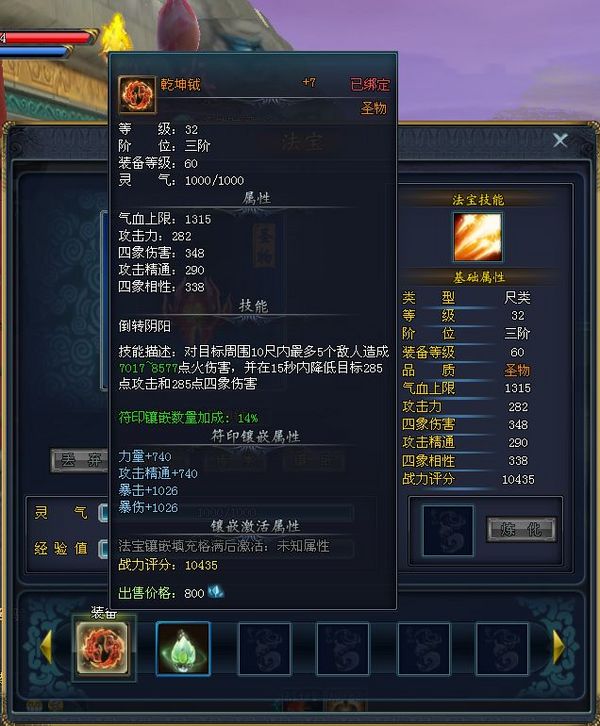The image size is (600, 726).
Task: Select the equipped 乾坤钺 treasure slot
Action: pyautogui.click(x=102, y=647)
